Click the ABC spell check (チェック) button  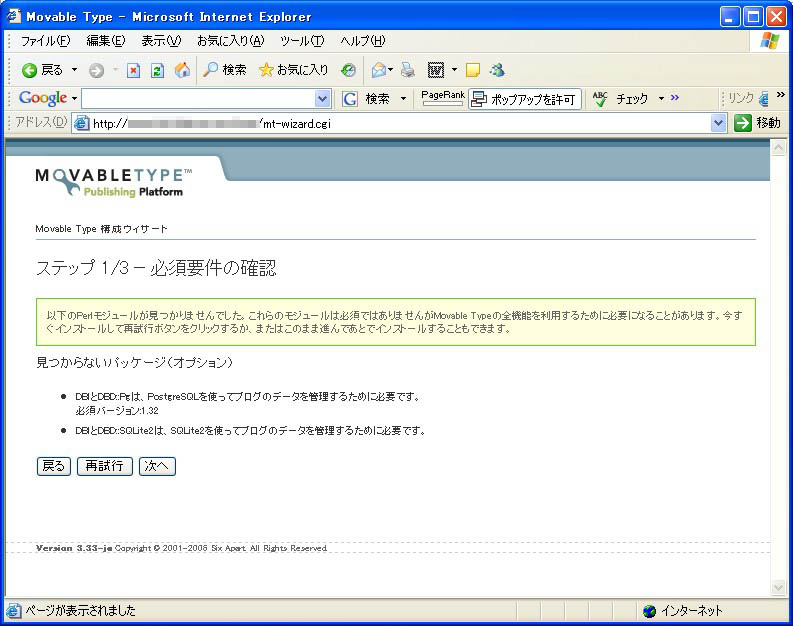(x=620, y=99)
